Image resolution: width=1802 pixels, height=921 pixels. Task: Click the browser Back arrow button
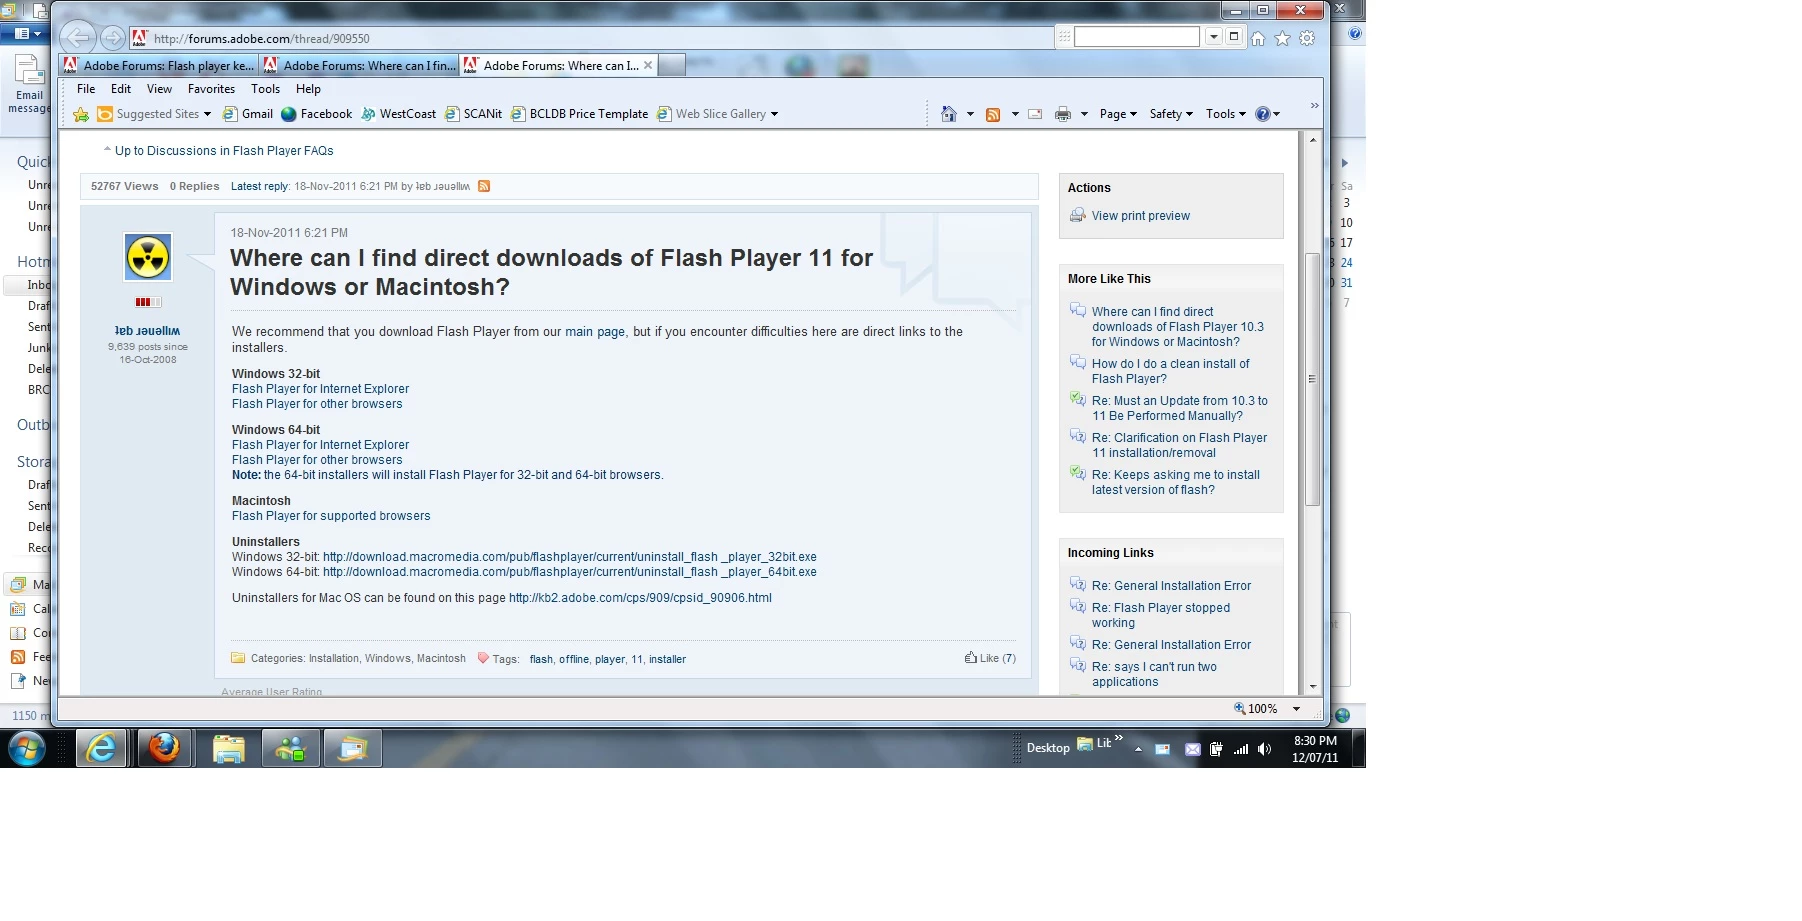pyautogui.click(x=77, y=38)
